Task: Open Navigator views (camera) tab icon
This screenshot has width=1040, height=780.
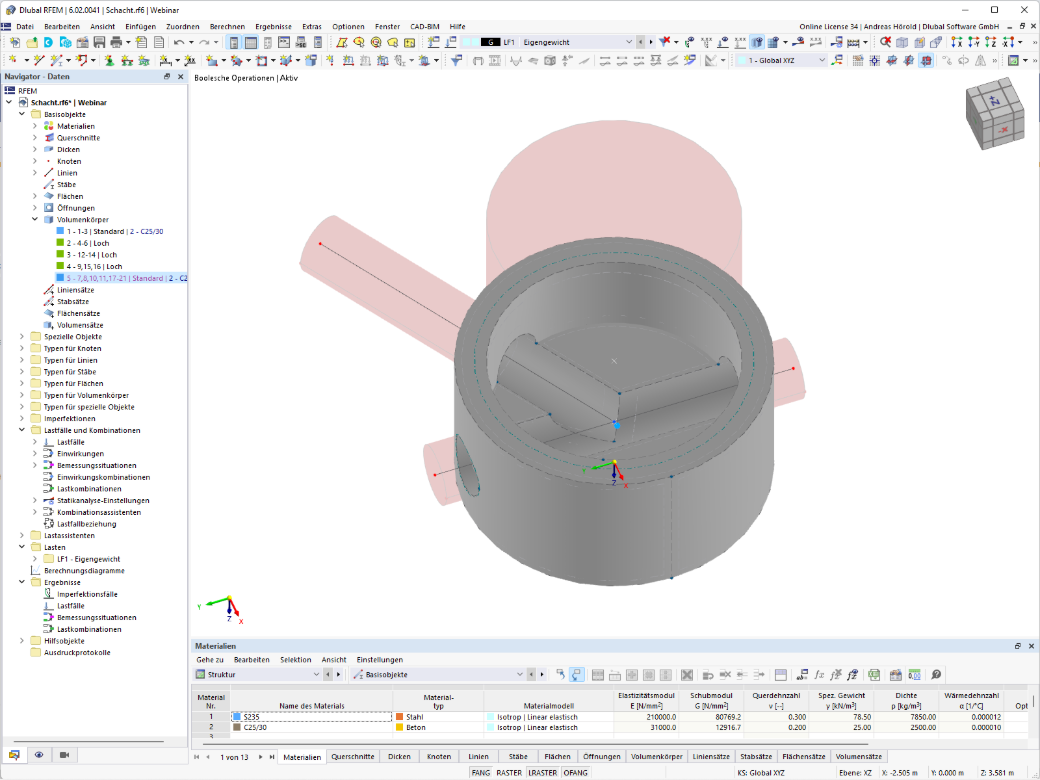Action: pos(64,755)
